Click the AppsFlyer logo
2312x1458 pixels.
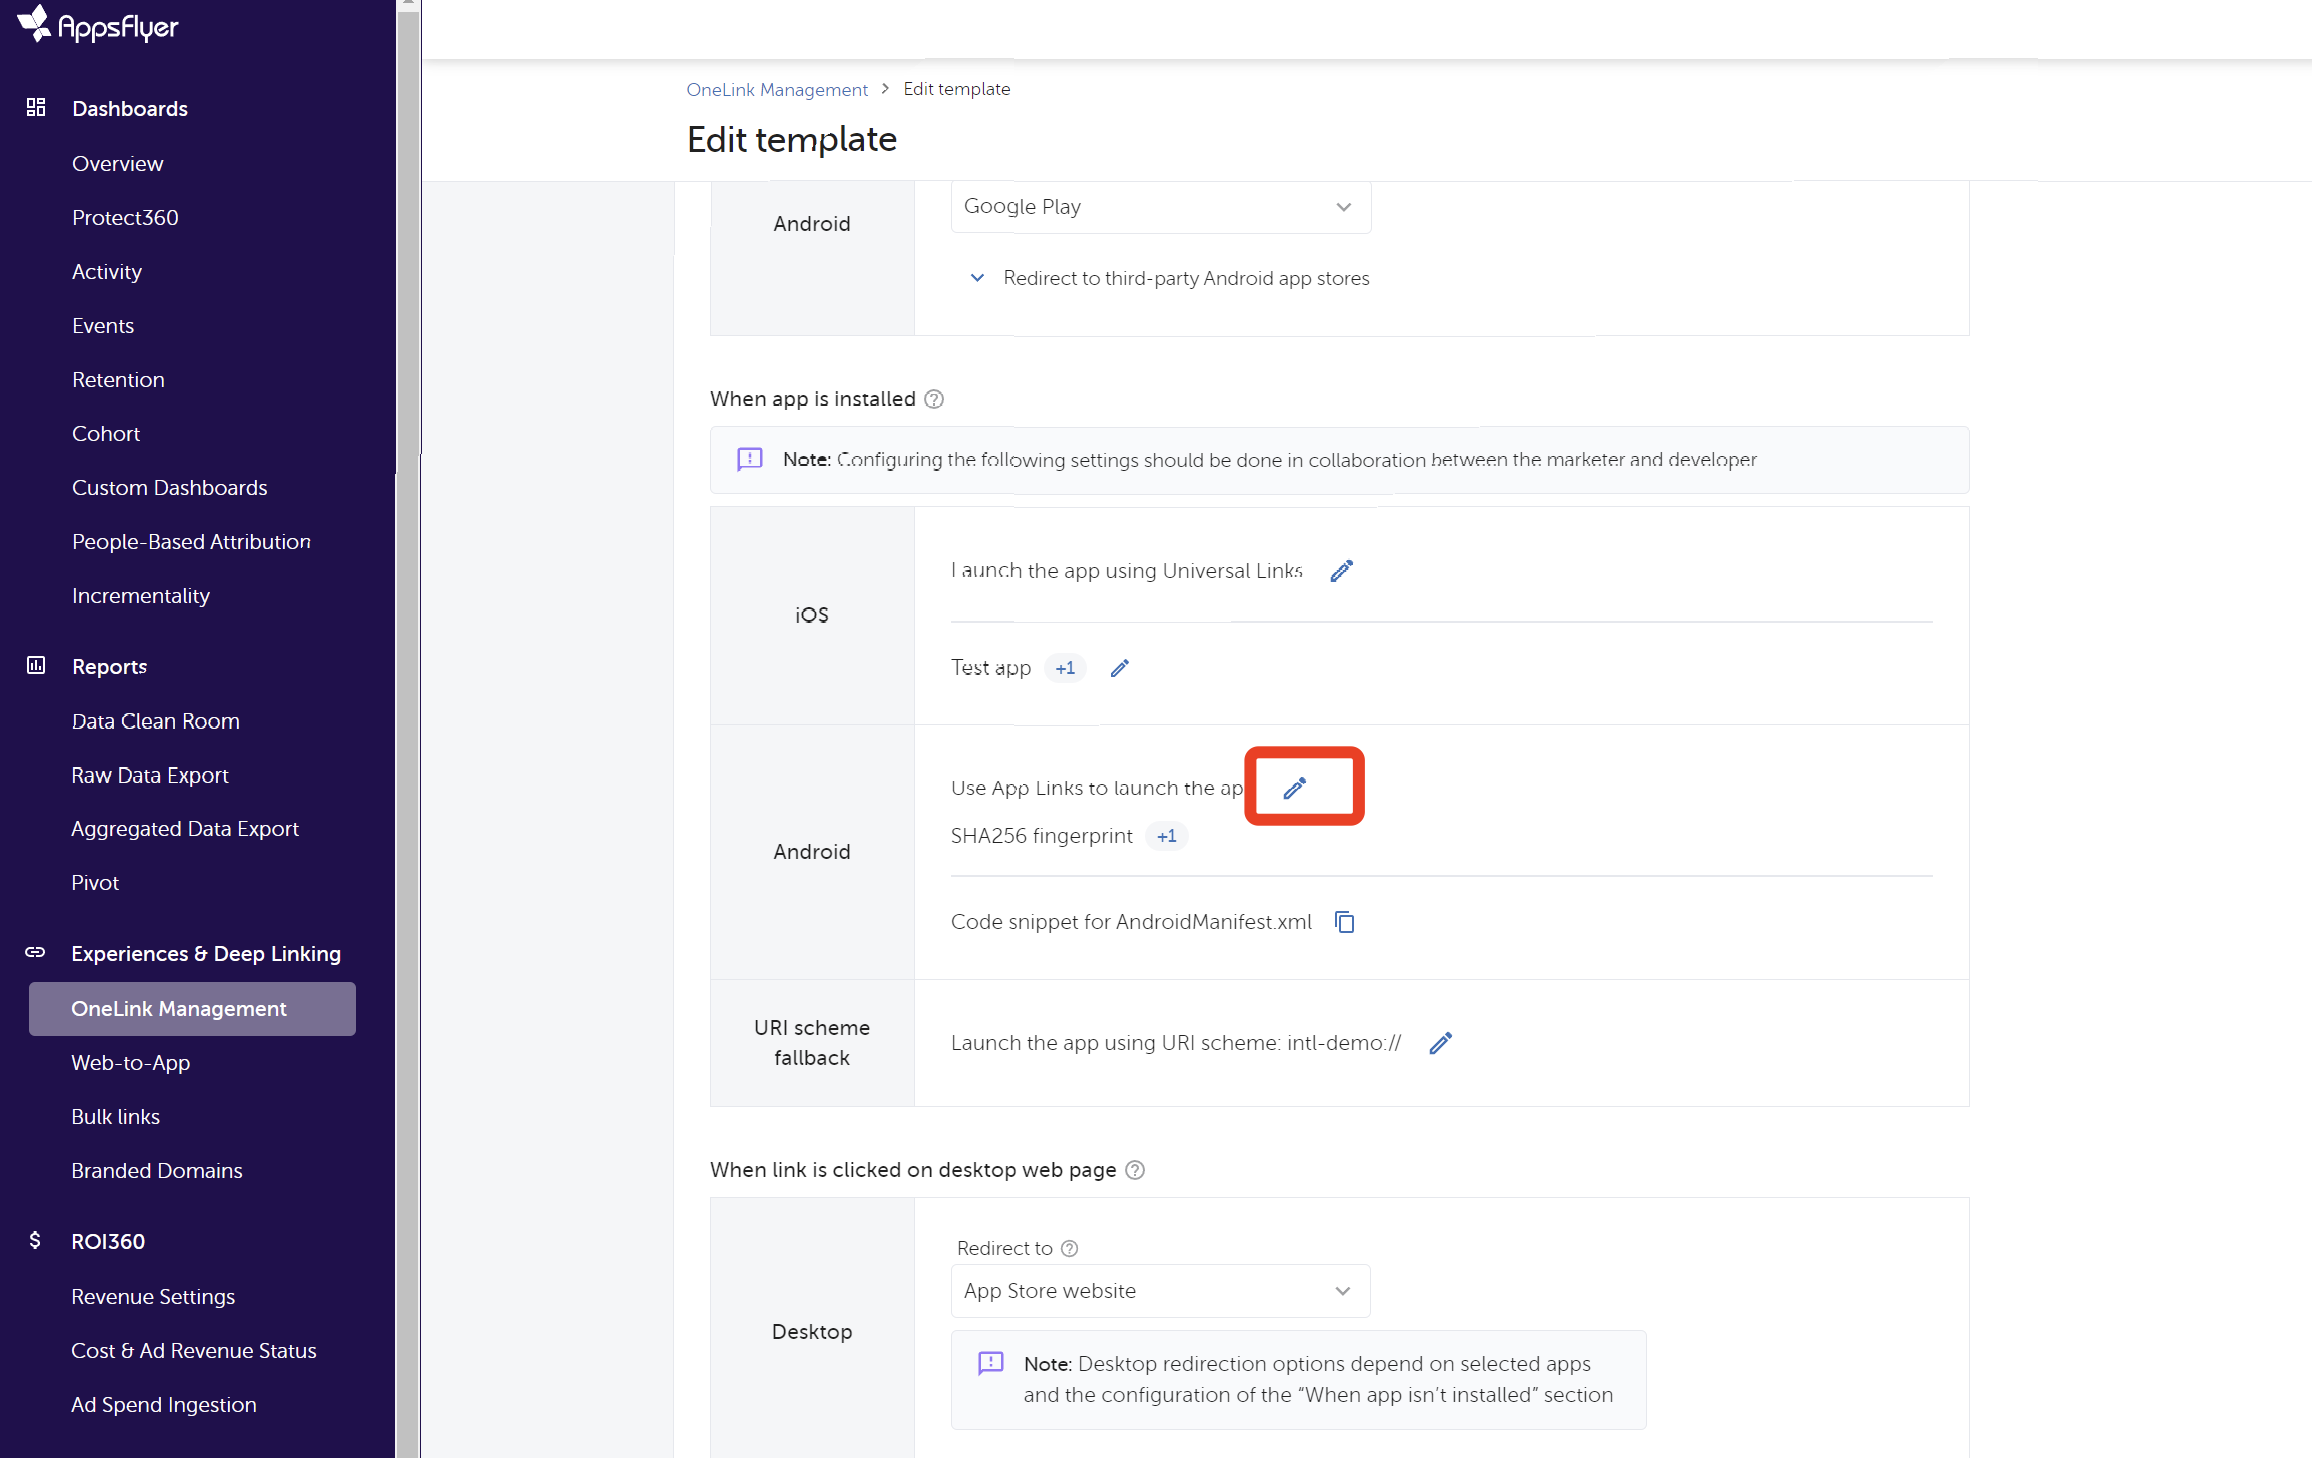[98, 24]
